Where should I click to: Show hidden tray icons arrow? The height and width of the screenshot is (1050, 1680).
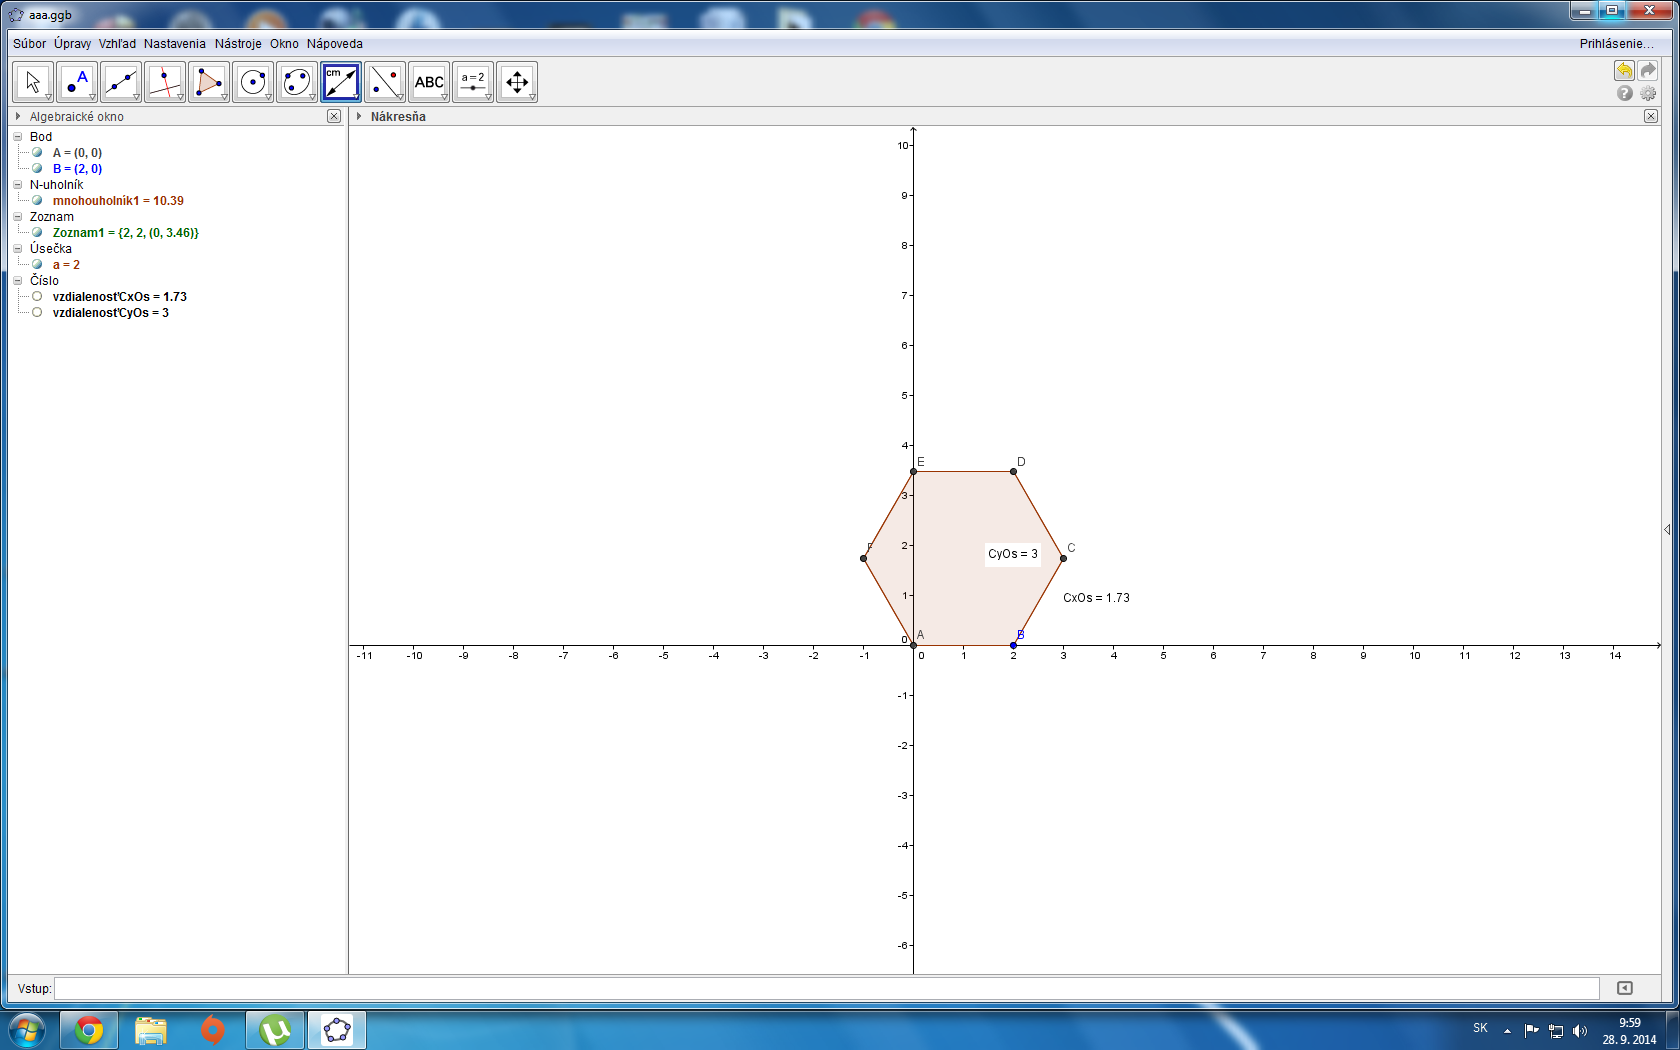click(x=1507, y=1030)
